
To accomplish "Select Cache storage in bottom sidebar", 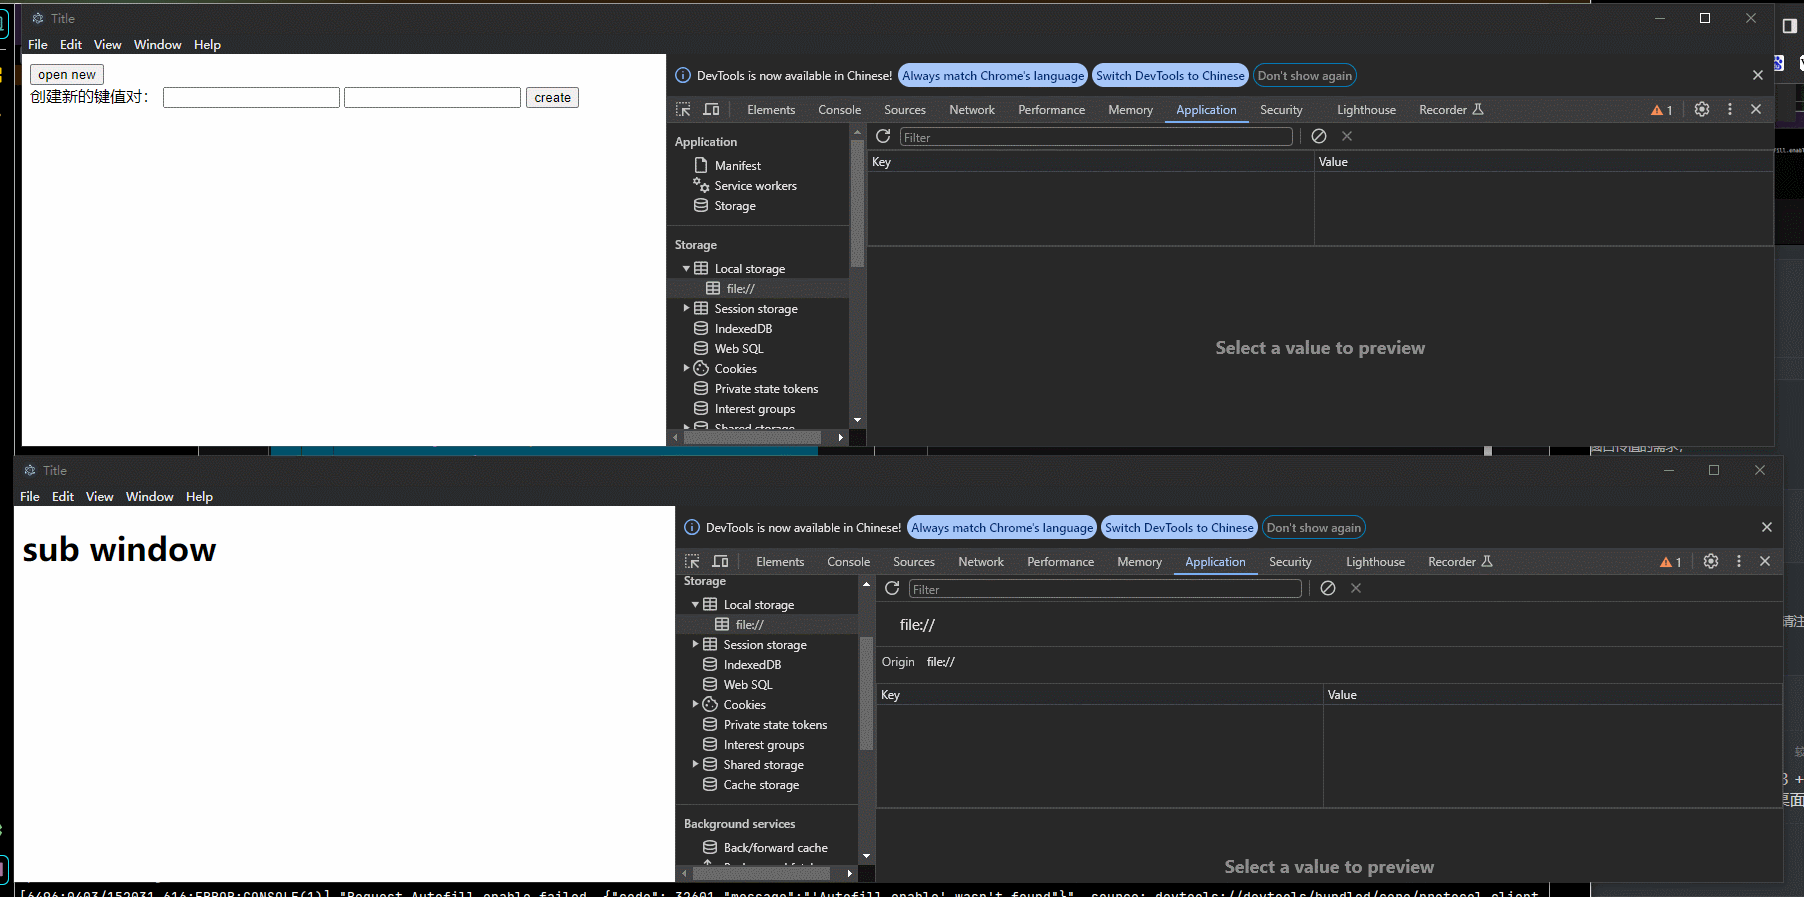I will point(761,785).
